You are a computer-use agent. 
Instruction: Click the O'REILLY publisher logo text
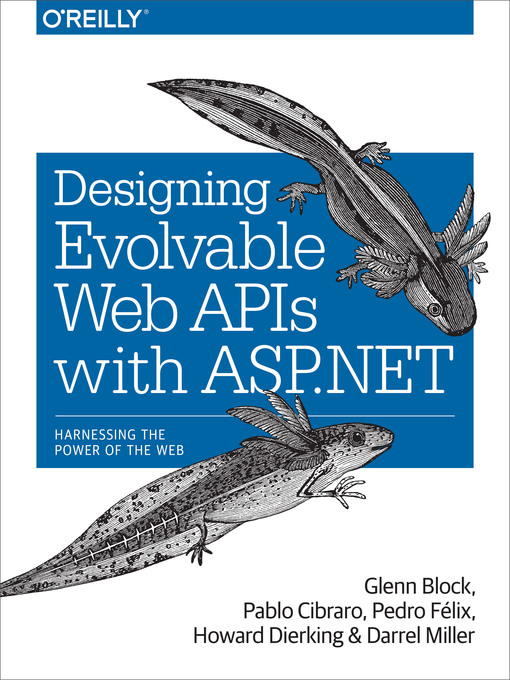[95, 20]
